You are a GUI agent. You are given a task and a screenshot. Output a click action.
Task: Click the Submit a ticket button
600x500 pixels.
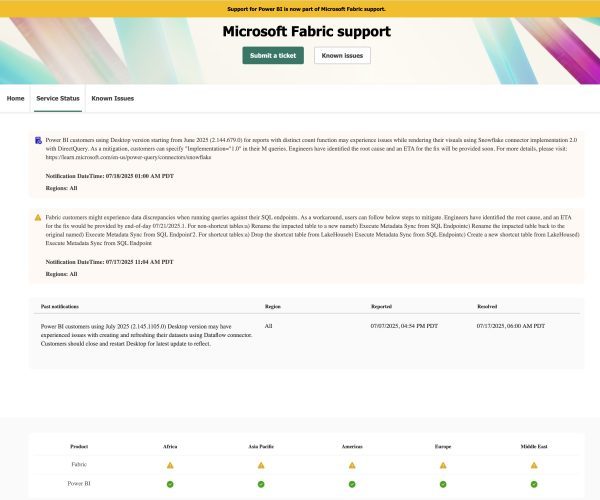(273, 55)
